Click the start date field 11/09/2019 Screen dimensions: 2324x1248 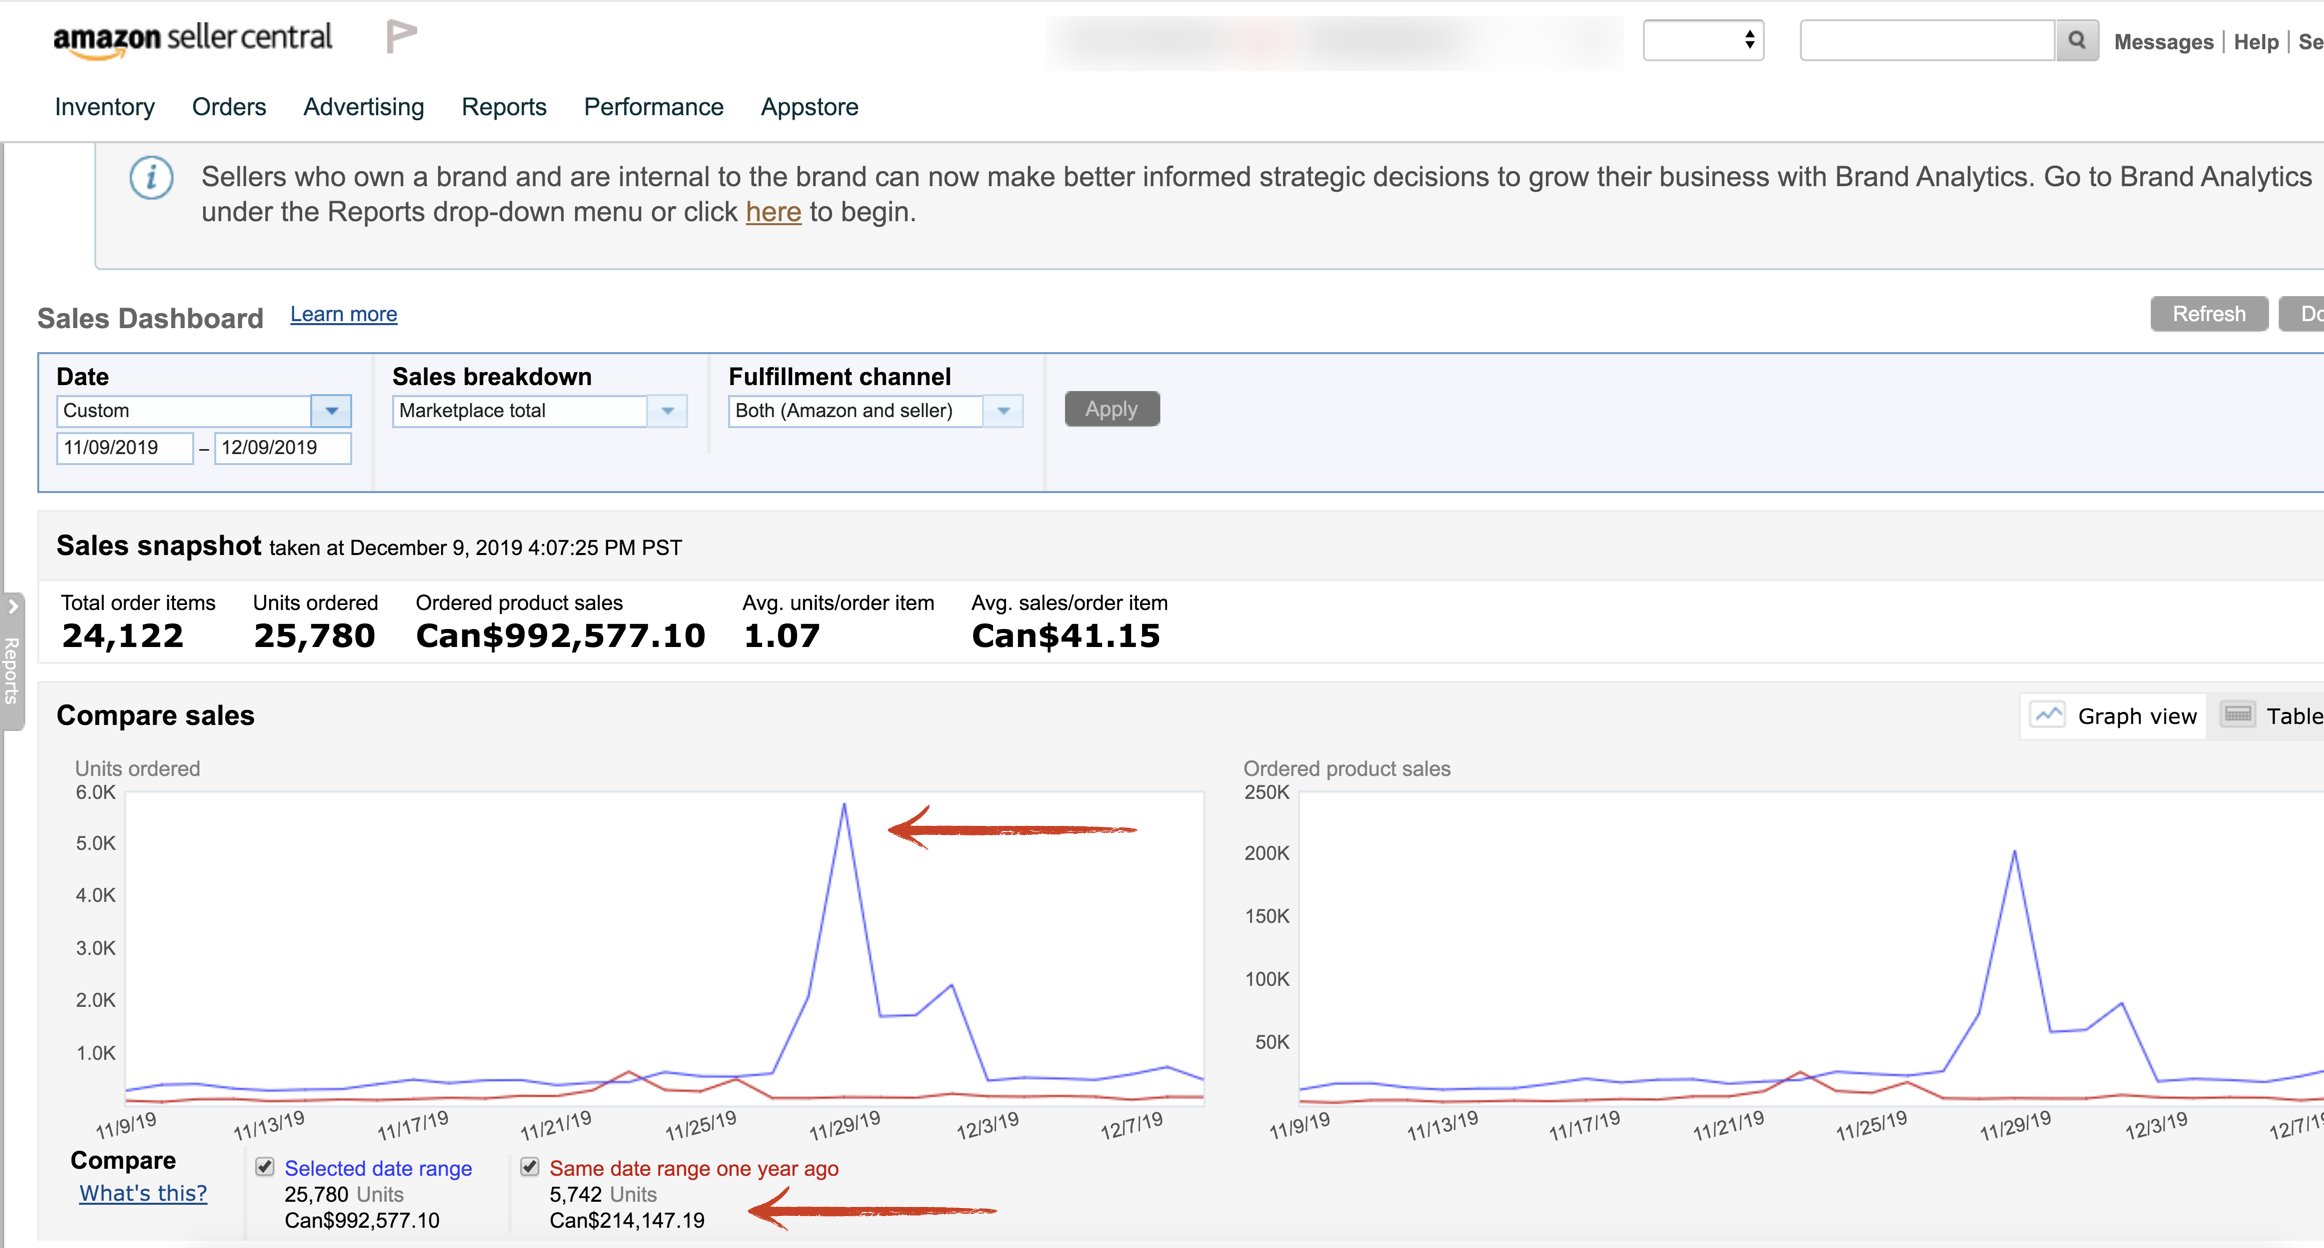tap(124, 448)
